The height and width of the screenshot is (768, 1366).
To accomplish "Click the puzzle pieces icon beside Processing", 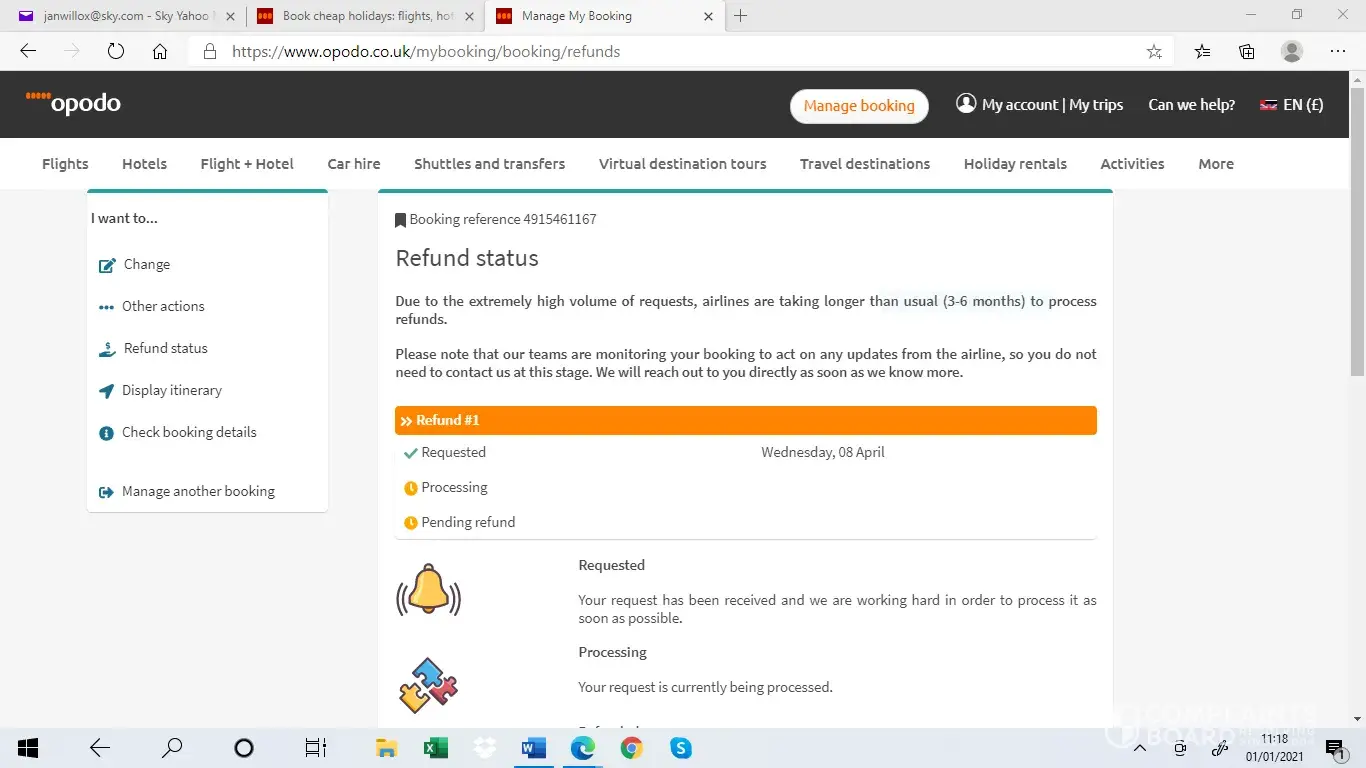I will pyautogui.click(x=429, y=685).
